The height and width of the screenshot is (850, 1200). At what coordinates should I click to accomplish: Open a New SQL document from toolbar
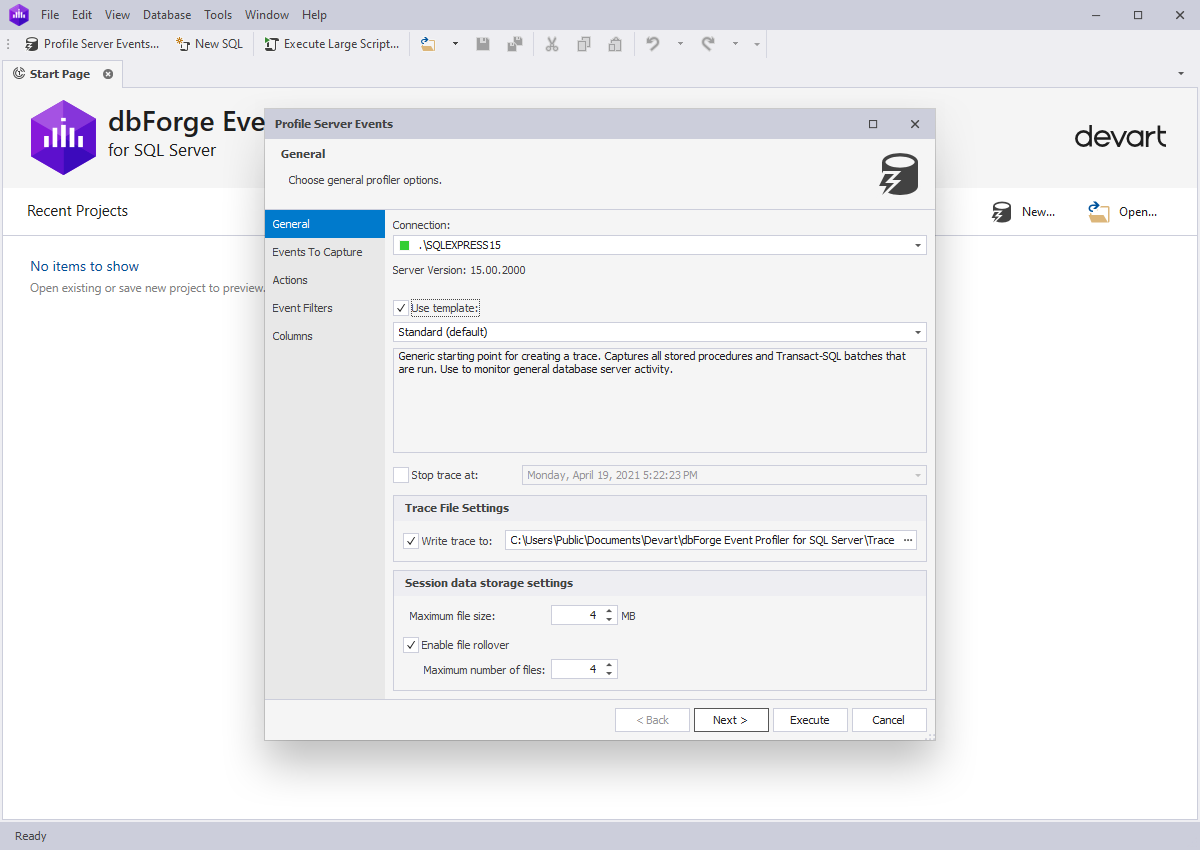(x=183, y=43)
